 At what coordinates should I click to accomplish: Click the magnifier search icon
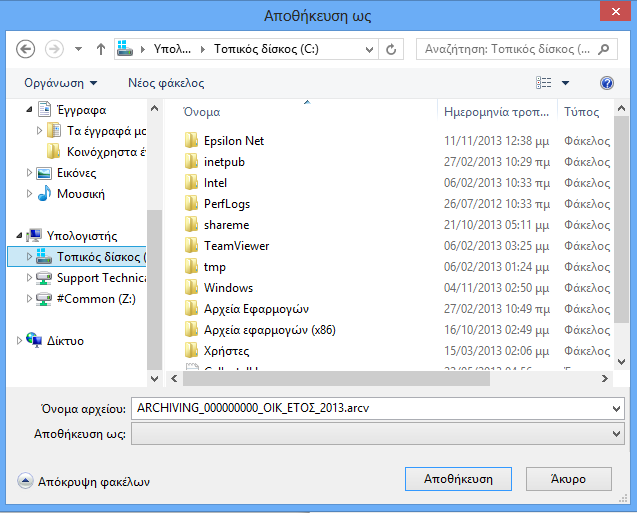[x=604, y=49]
